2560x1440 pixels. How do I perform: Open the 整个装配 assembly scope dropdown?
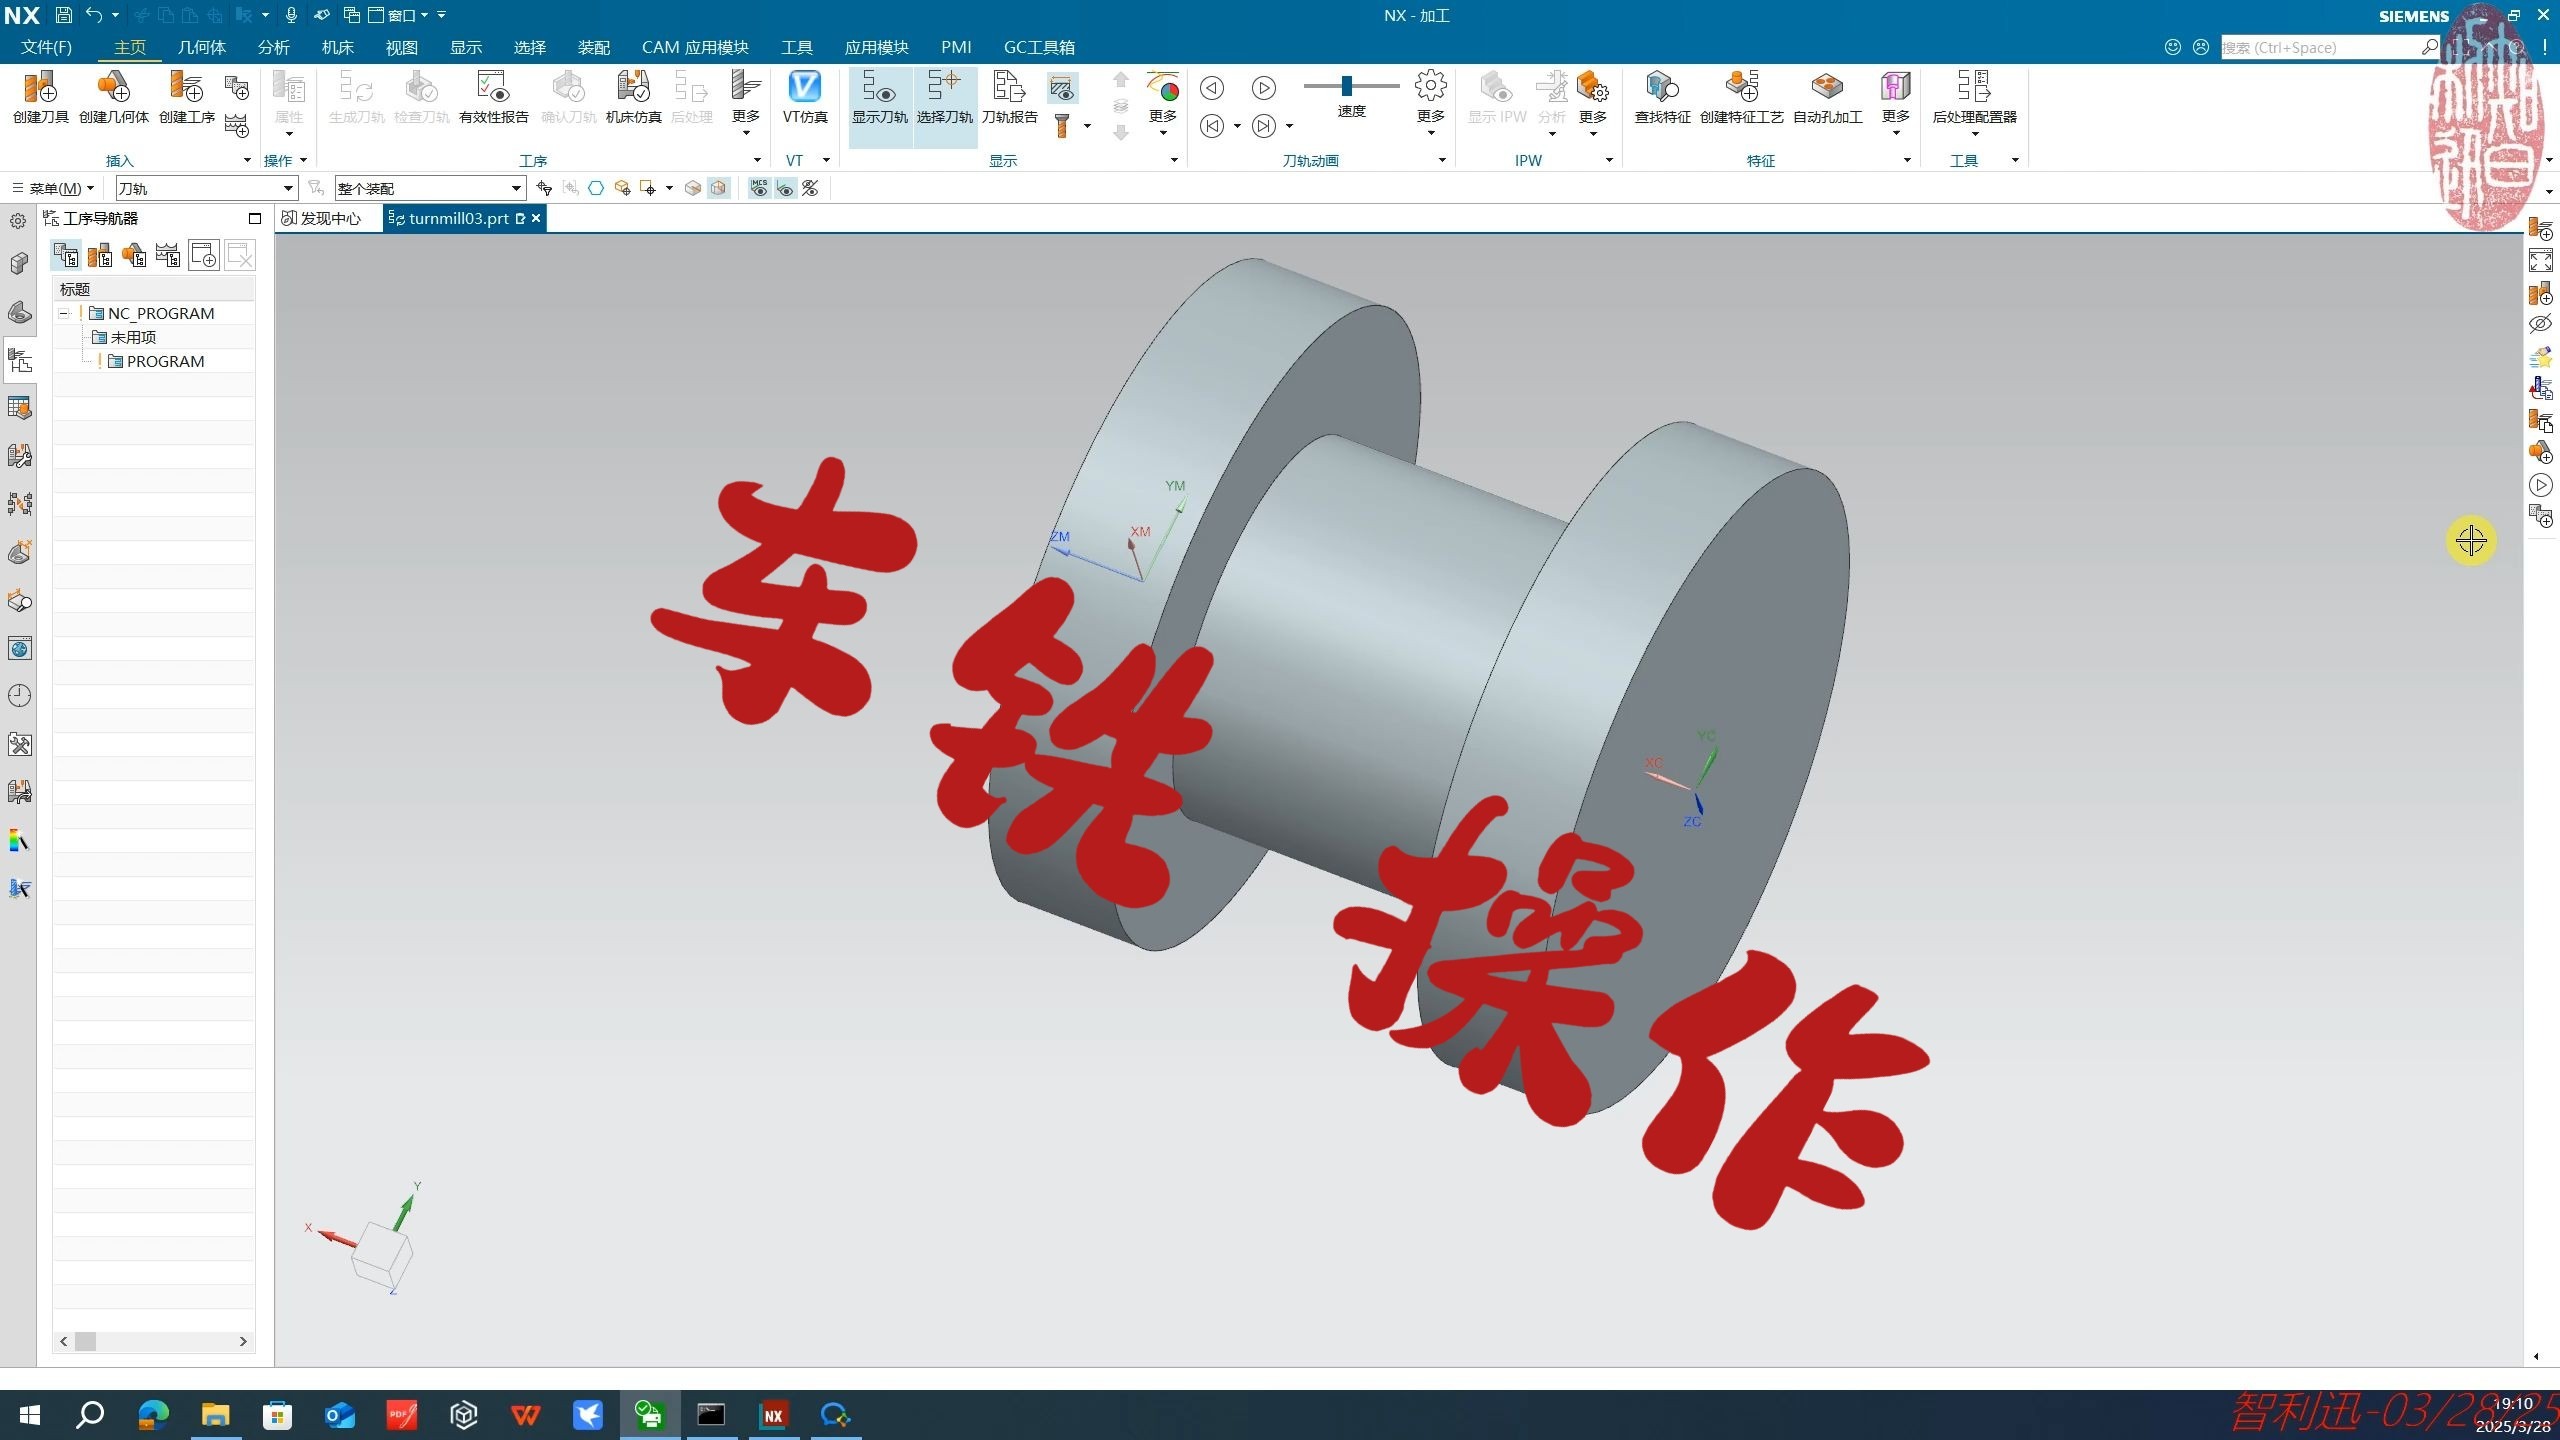pos(517,188)
